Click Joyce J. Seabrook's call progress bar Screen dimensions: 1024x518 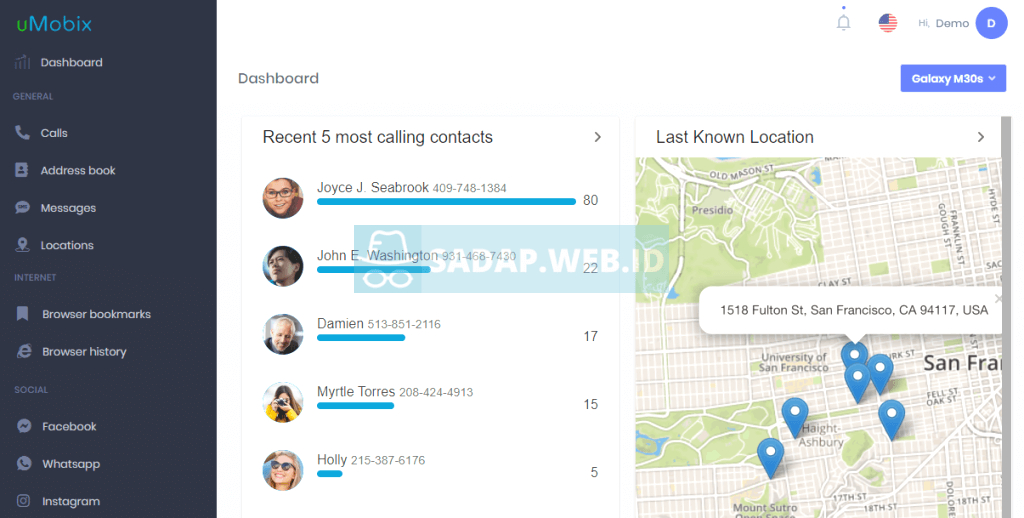click(446, 202)
